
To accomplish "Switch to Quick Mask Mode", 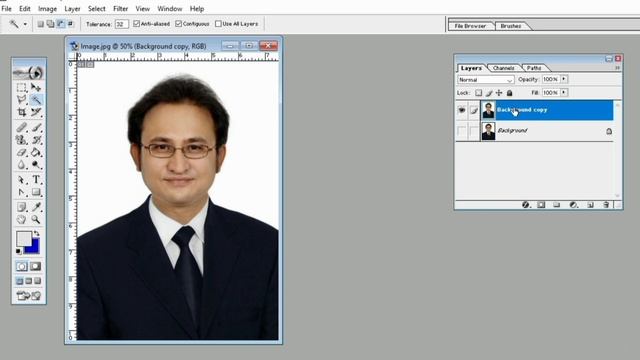I will coord(36,267).
